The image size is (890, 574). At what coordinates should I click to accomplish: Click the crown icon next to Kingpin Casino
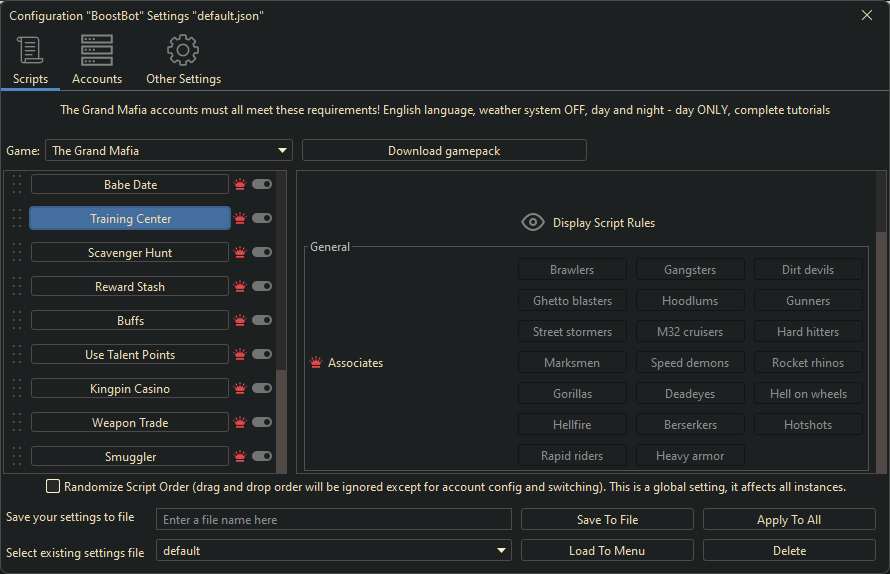click(x=240, y=389)
